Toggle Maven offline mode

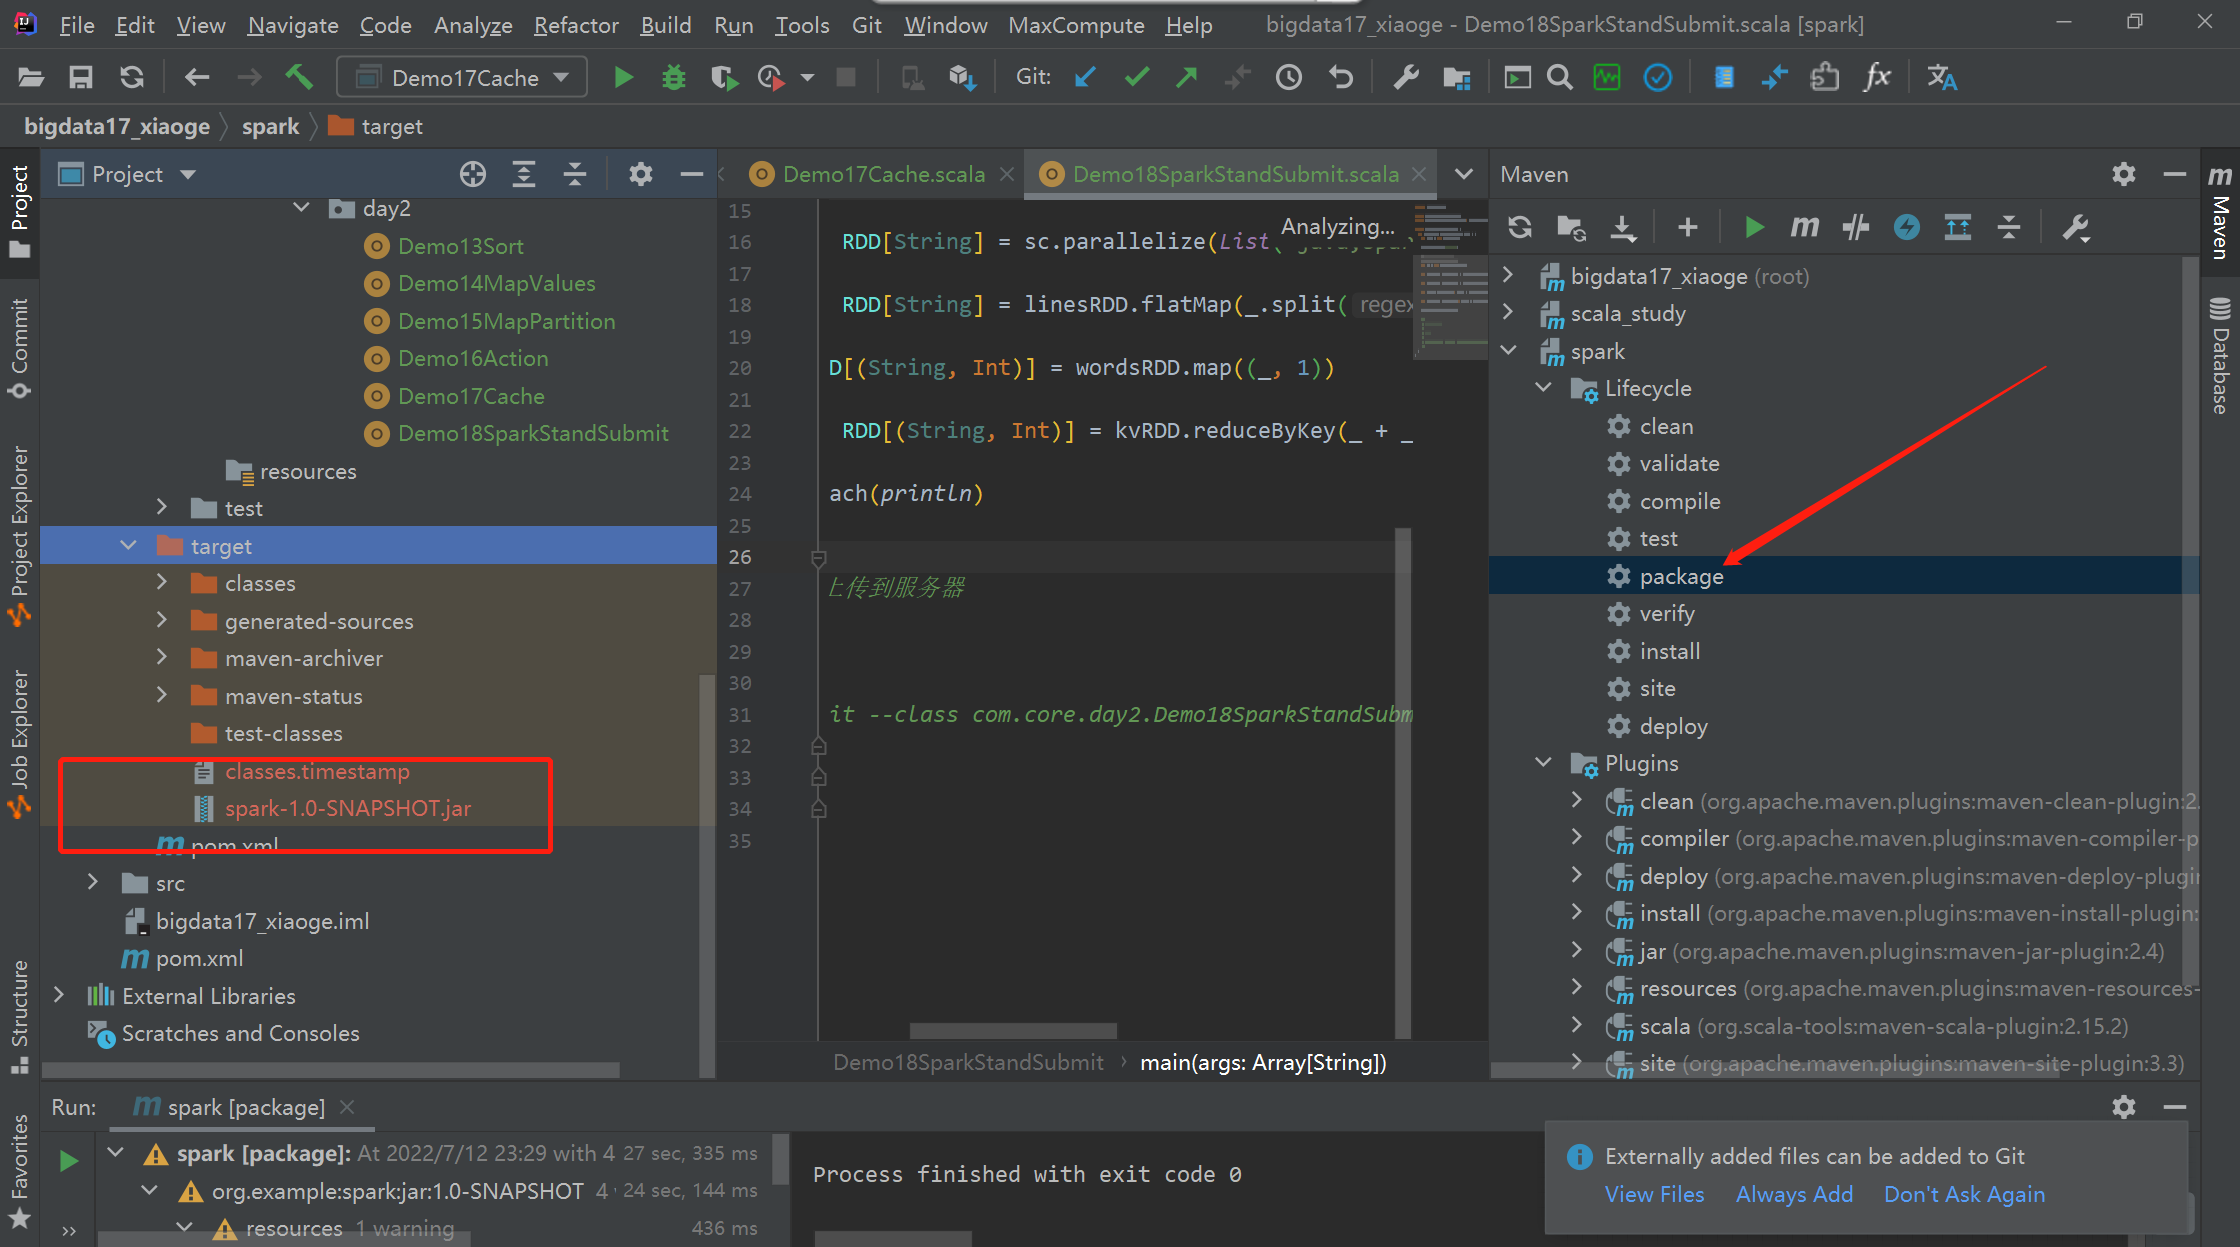(x=1856, y=228)
